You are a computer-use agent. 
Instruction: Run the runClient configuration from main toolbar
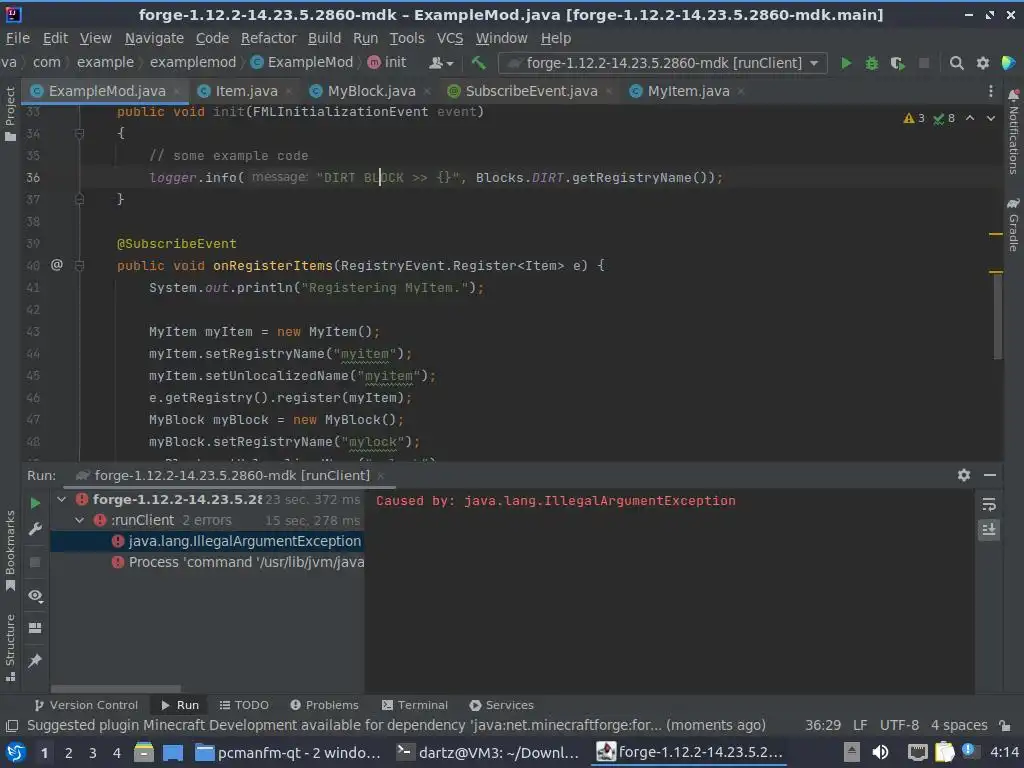[x=846, y=63]
